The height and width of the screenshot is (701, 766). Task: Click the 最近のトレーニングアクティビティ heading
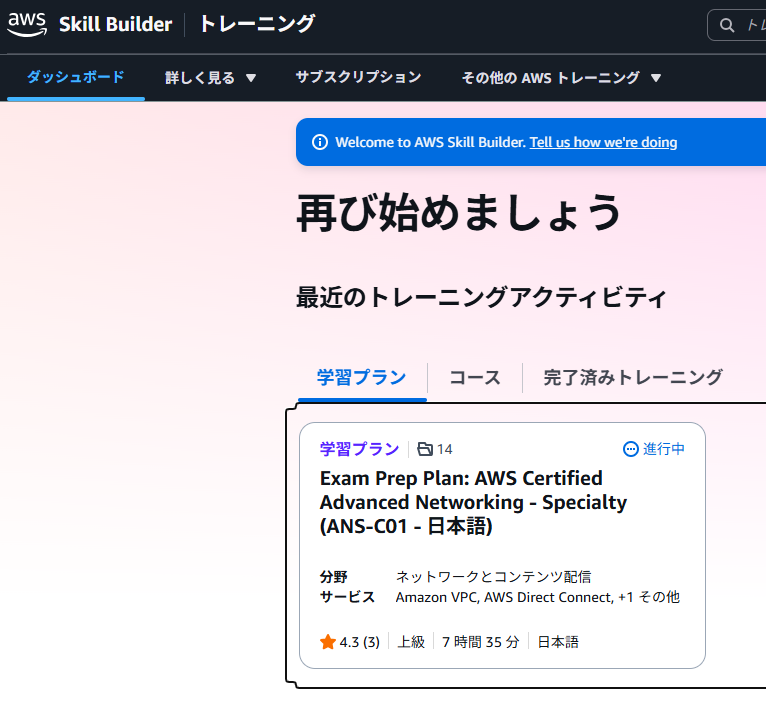pyautogui.click(x=481, y=297)
